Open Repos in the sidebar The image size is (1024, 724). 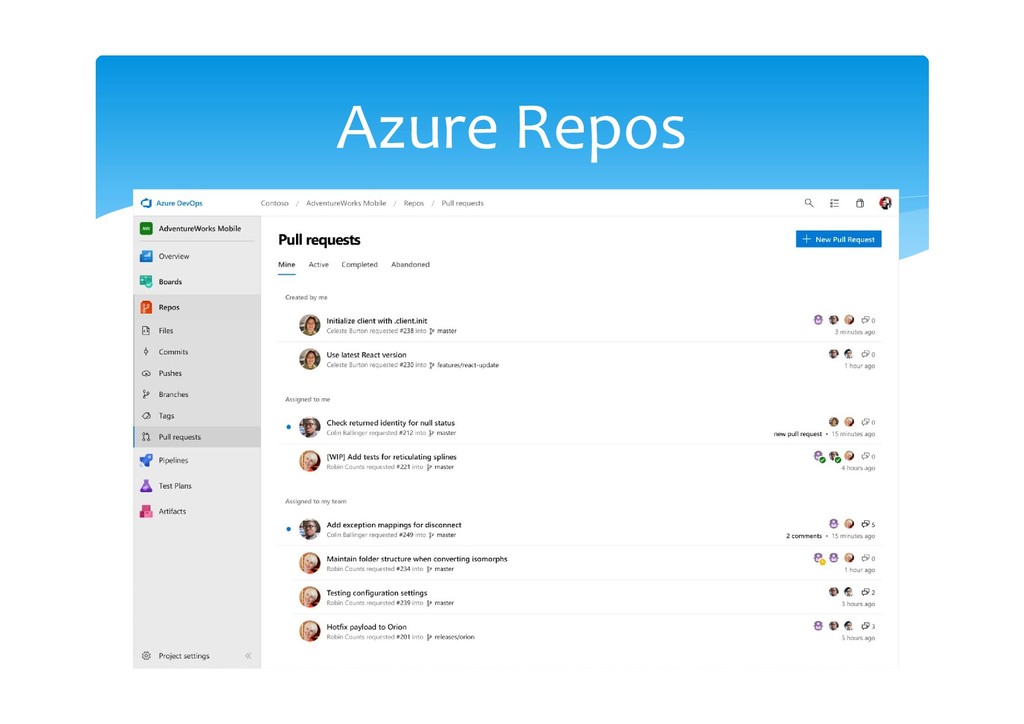coord(197,307)
